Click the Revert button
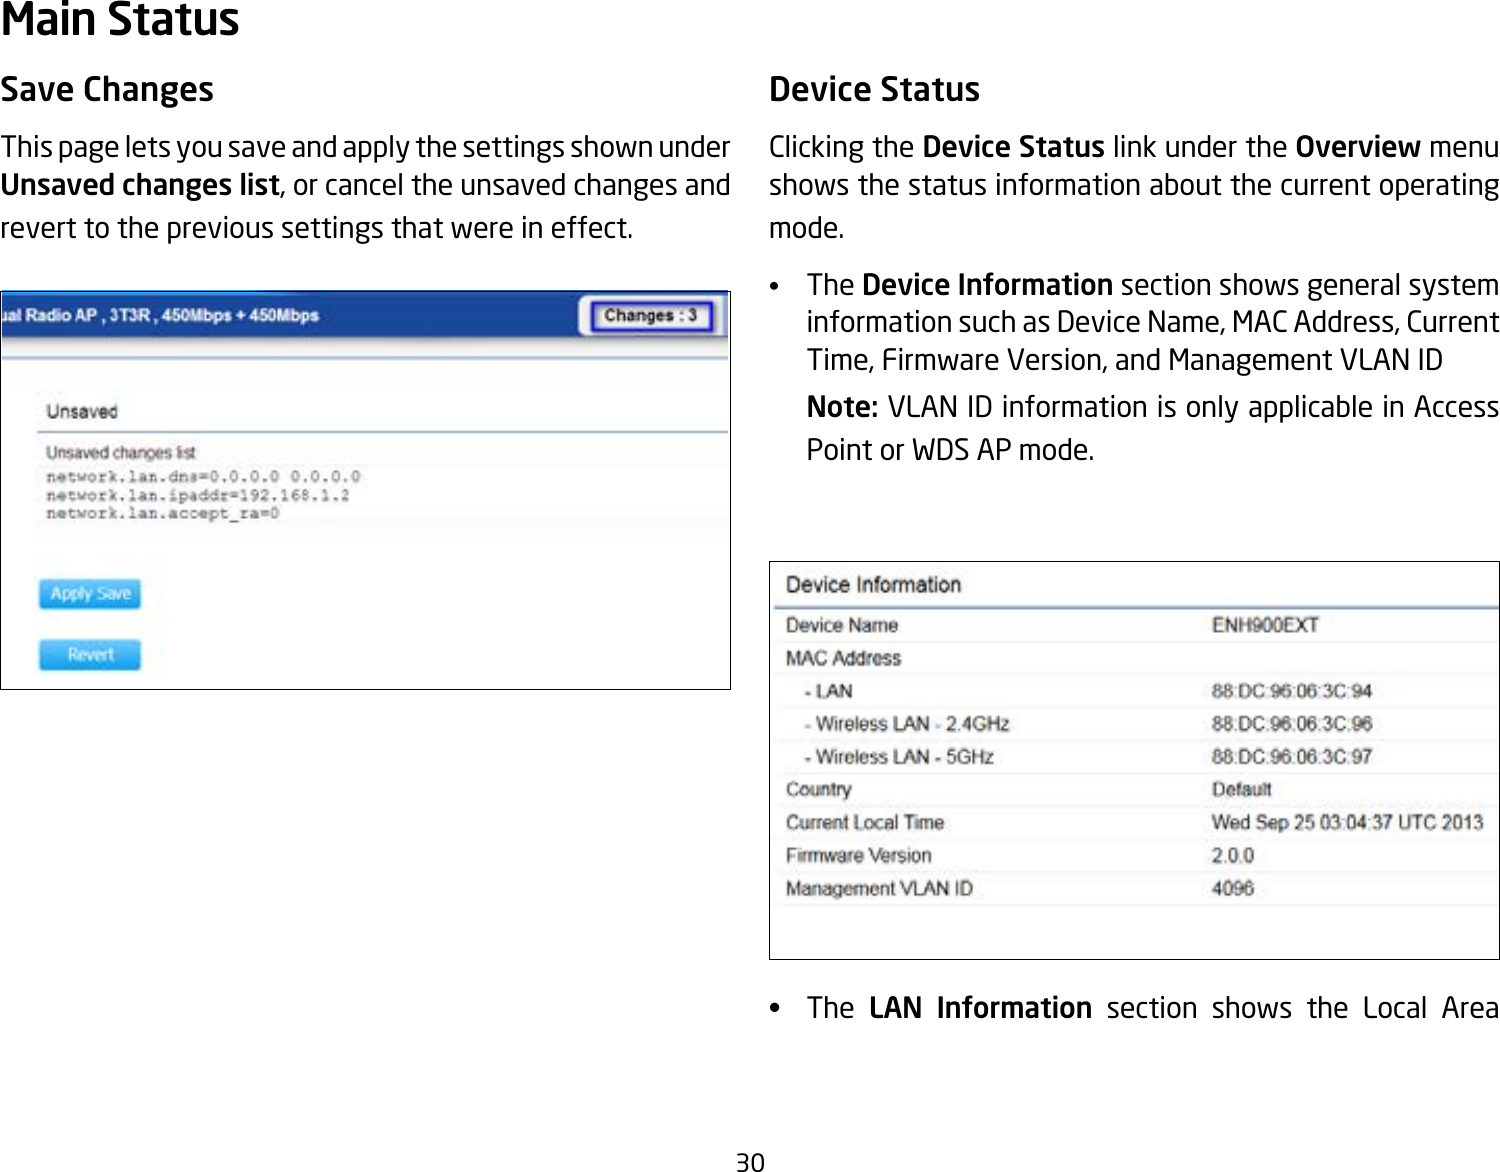This screenshot has width=1500, height=1172. [x=90, y=655]
